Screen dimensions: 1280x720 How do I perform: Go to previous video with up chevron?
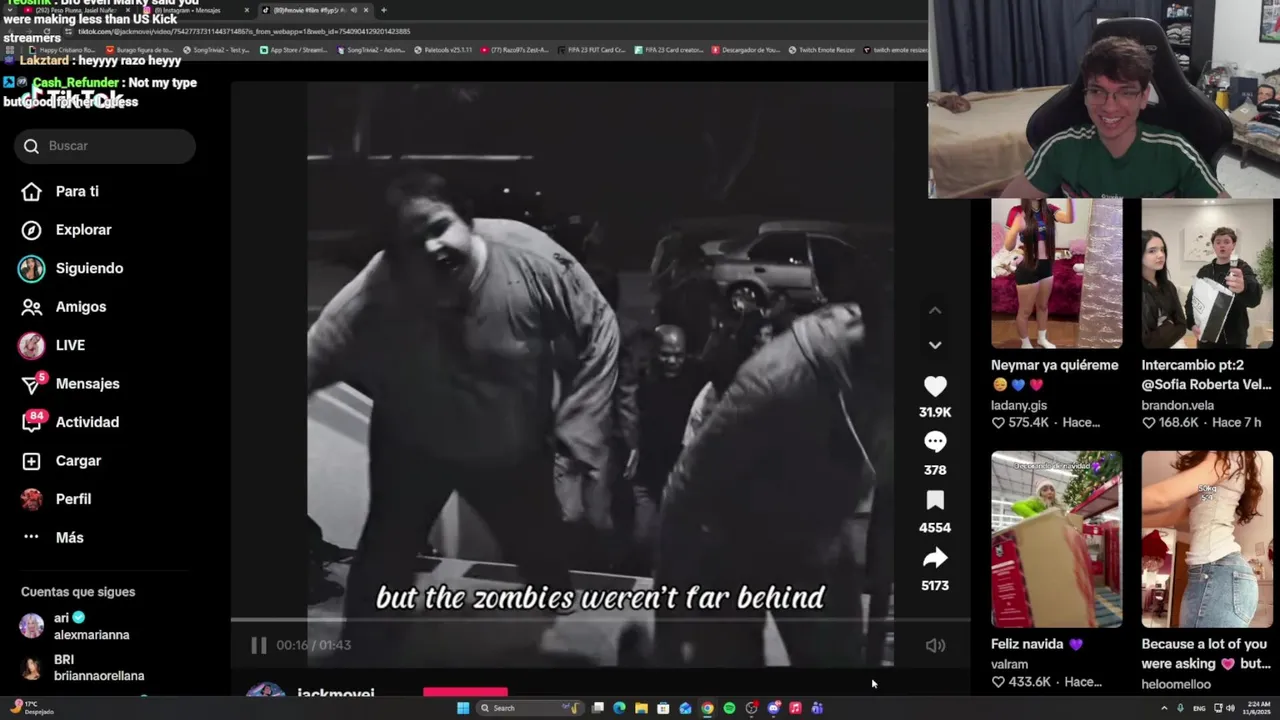[x=935, y=311]
